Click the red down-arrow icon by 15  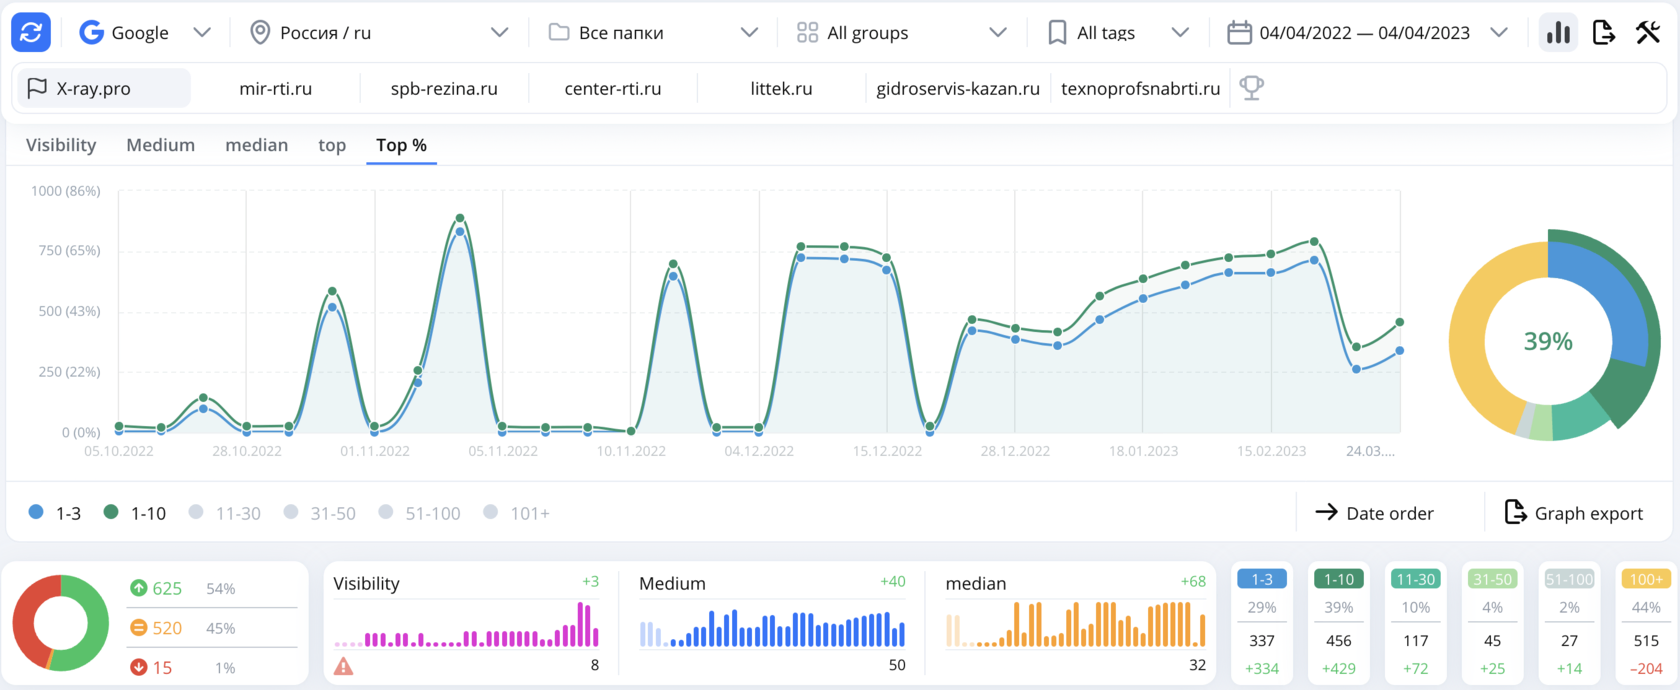click(x=139, y=667)
